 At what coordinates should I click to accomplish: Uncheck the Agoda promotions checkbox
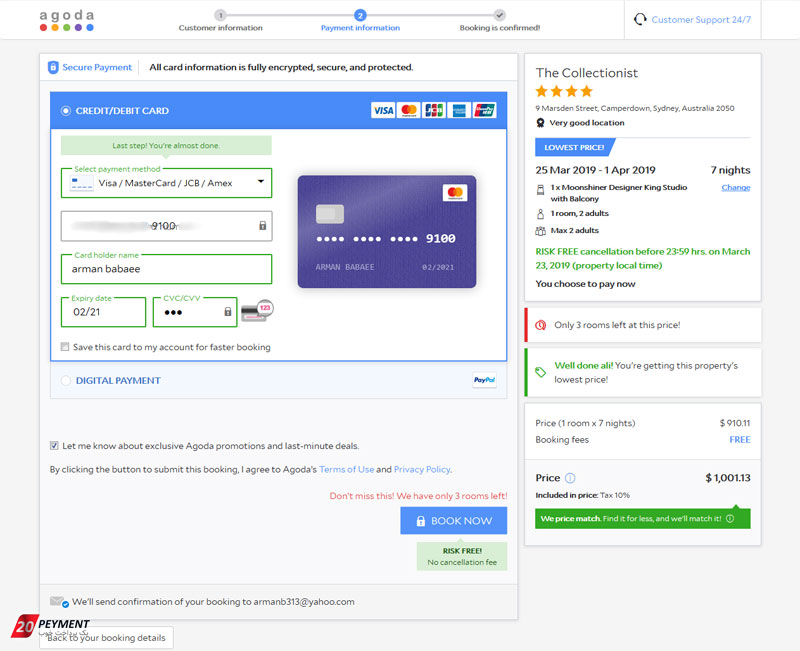click(54, 445)
